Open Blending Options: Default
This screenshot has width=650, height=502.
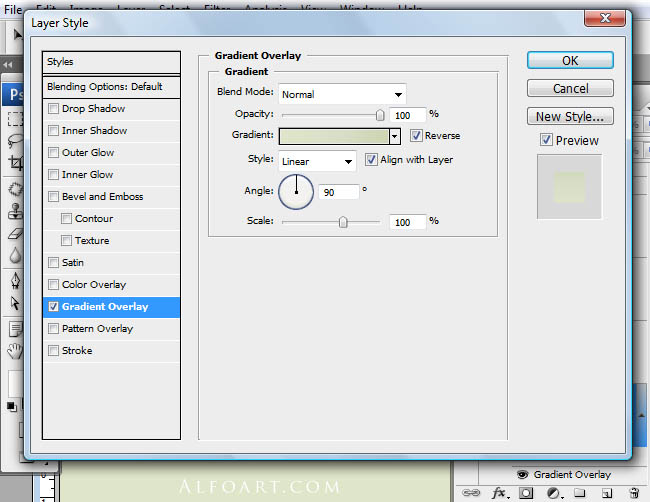point(112,87)
